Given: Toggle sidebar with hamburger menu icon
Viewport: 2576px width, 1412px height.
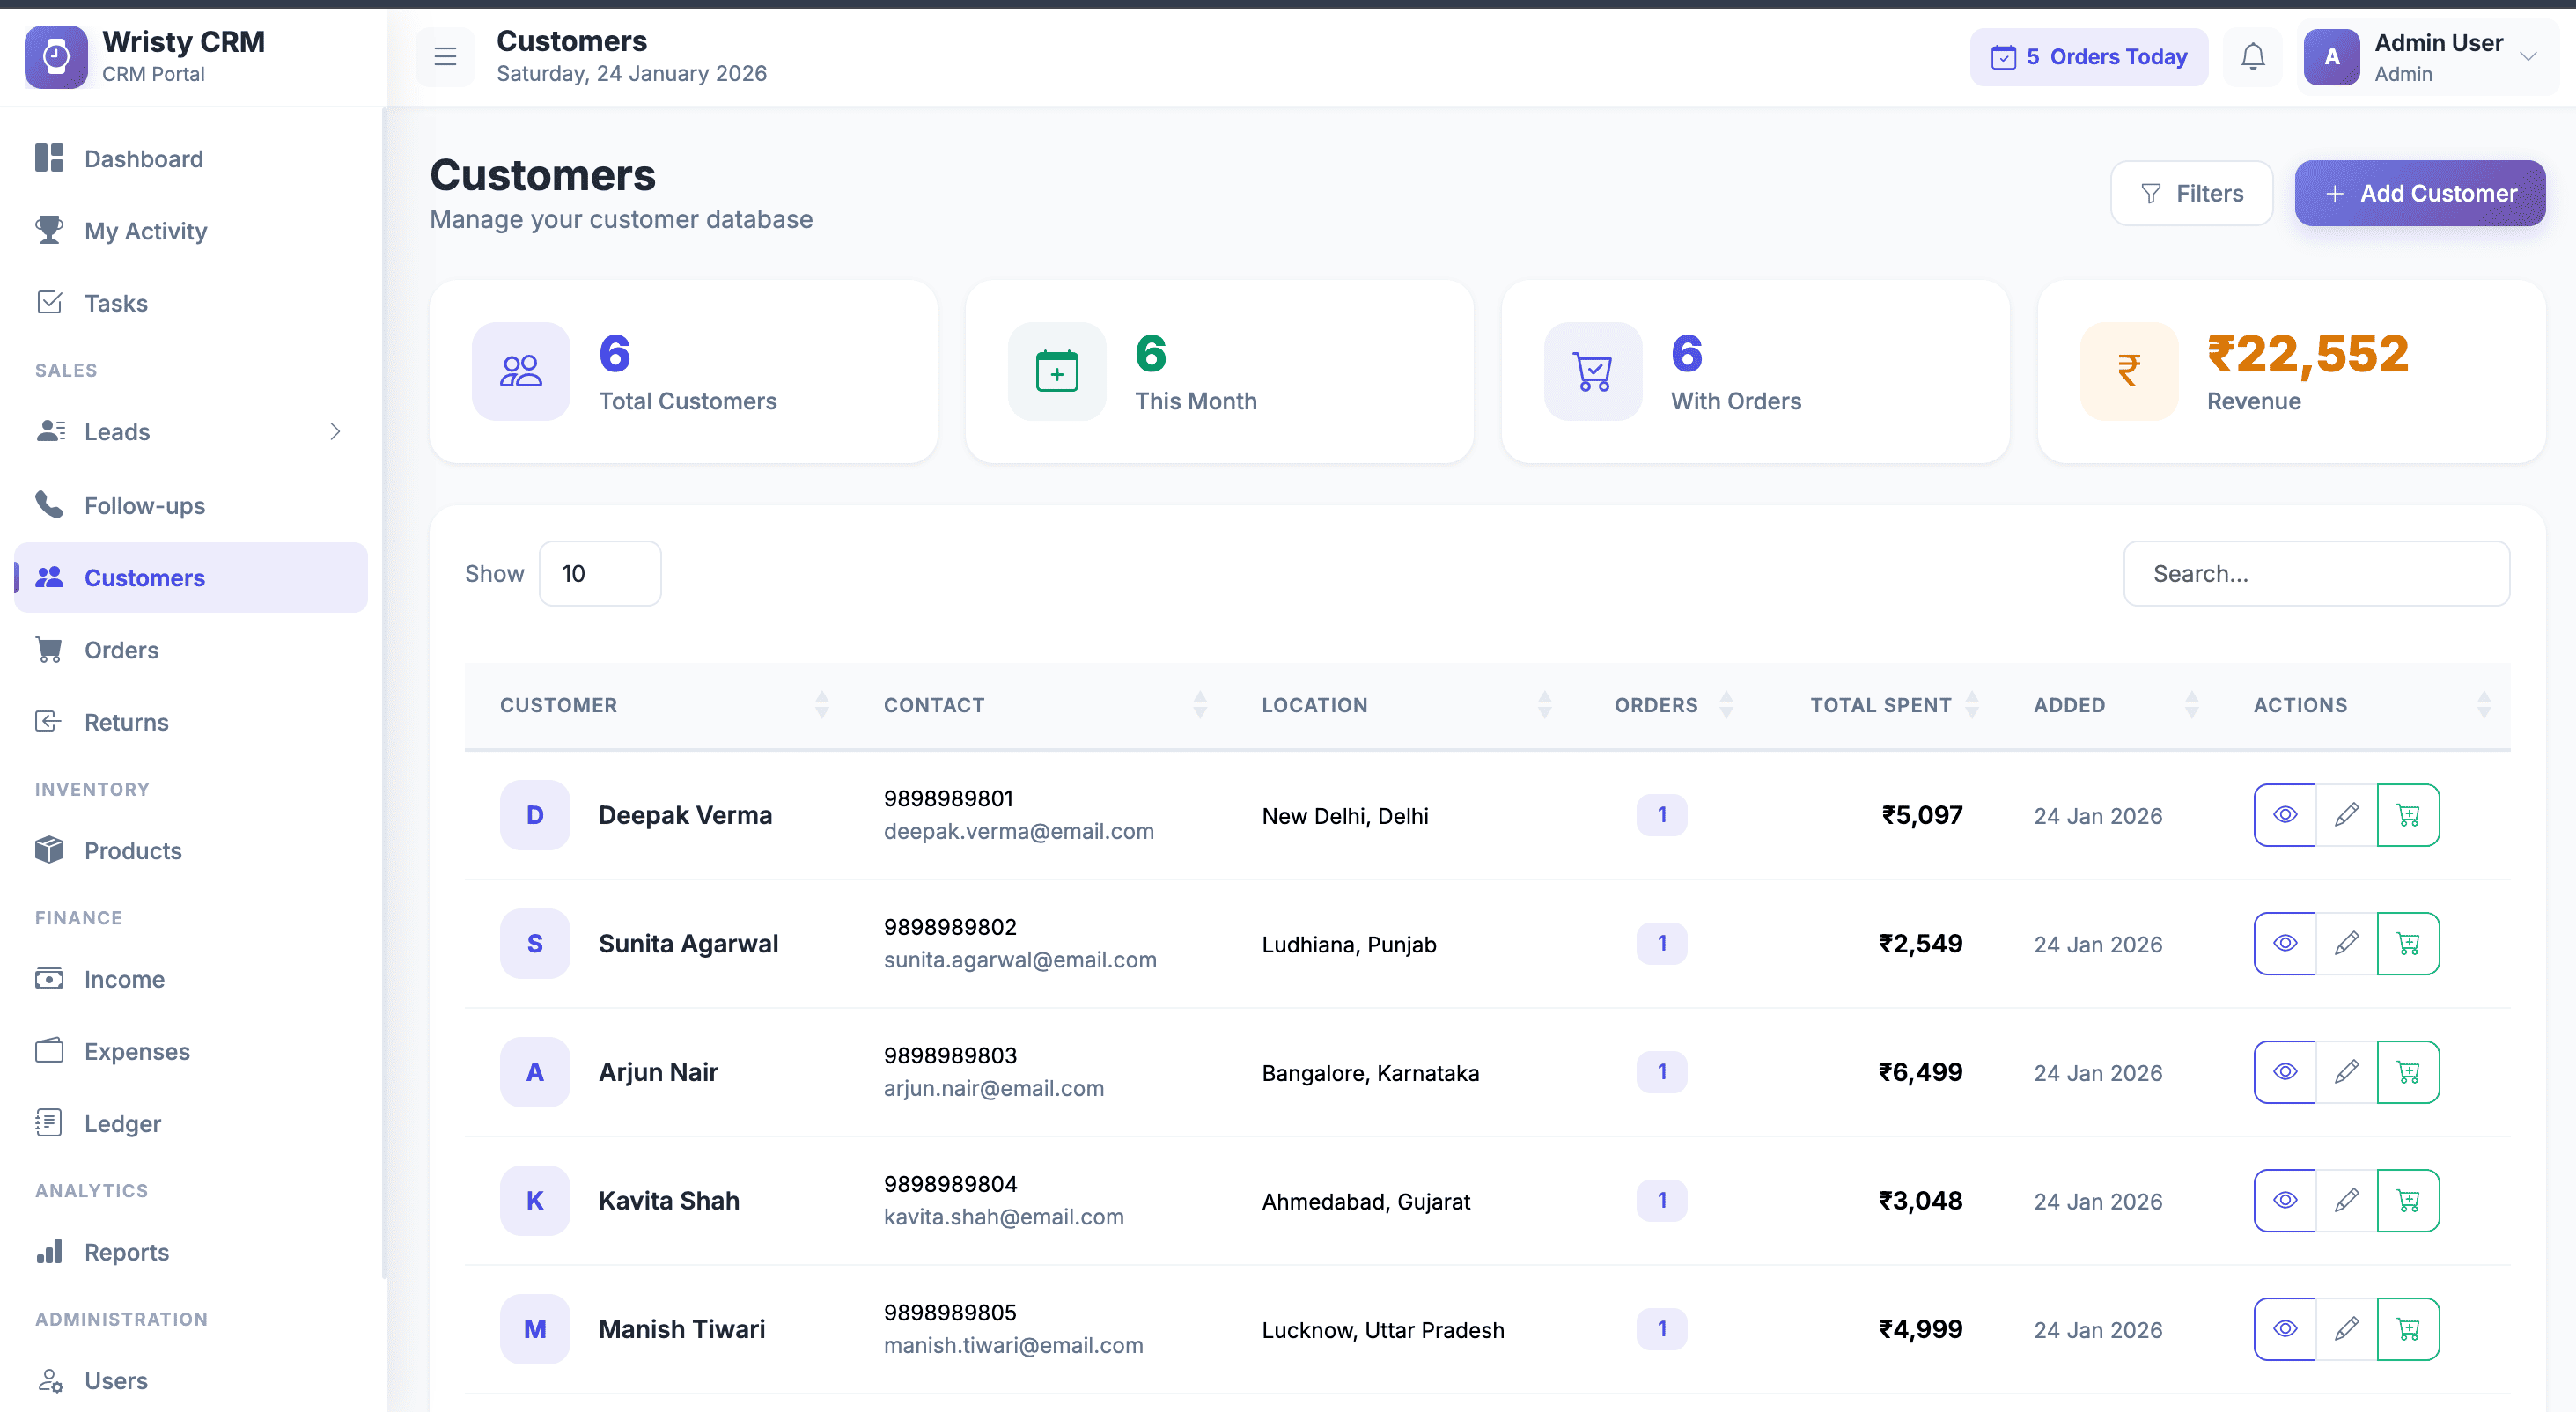Looking at the screenshot, I should (x=445, y=57).
